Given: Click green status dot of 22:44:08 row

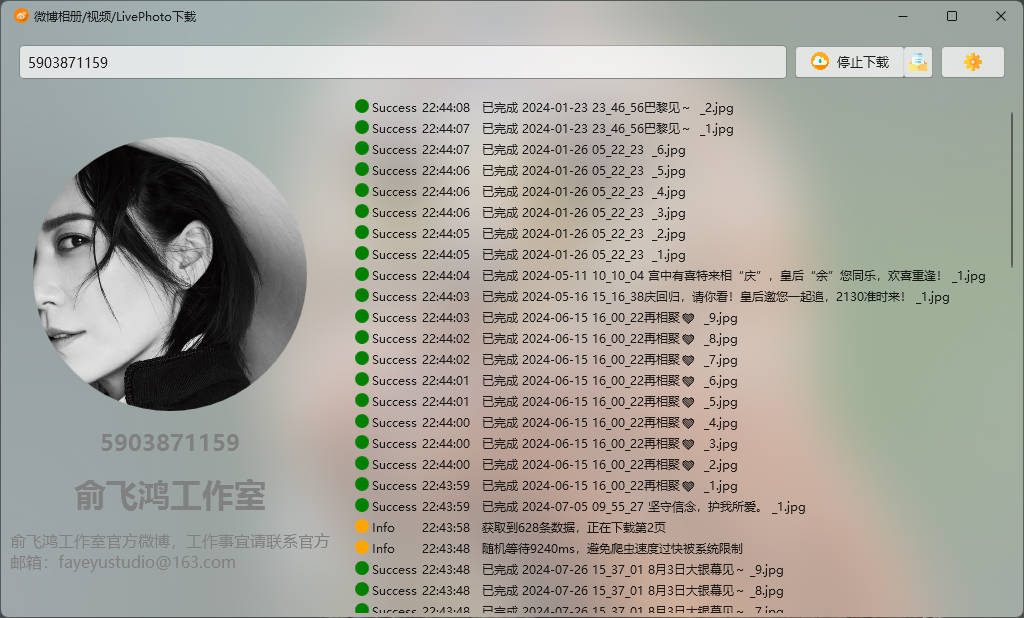Looking at the screenshot, I should pos(362,106).
